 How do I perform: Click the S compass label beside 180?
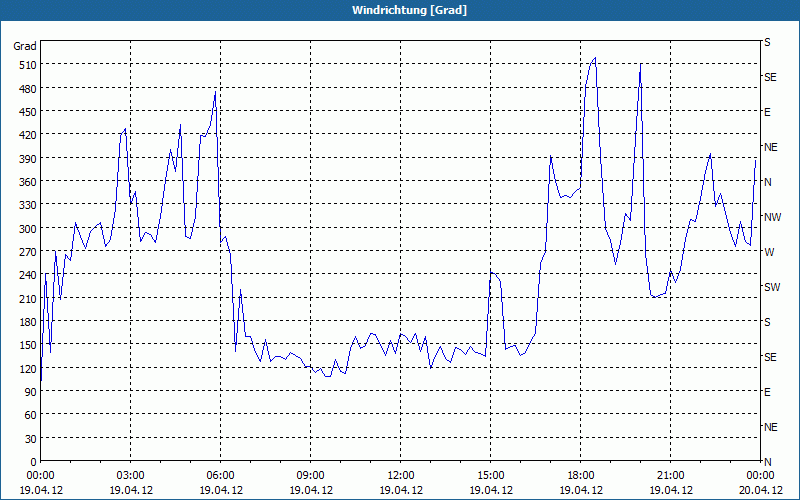(767, 322)
